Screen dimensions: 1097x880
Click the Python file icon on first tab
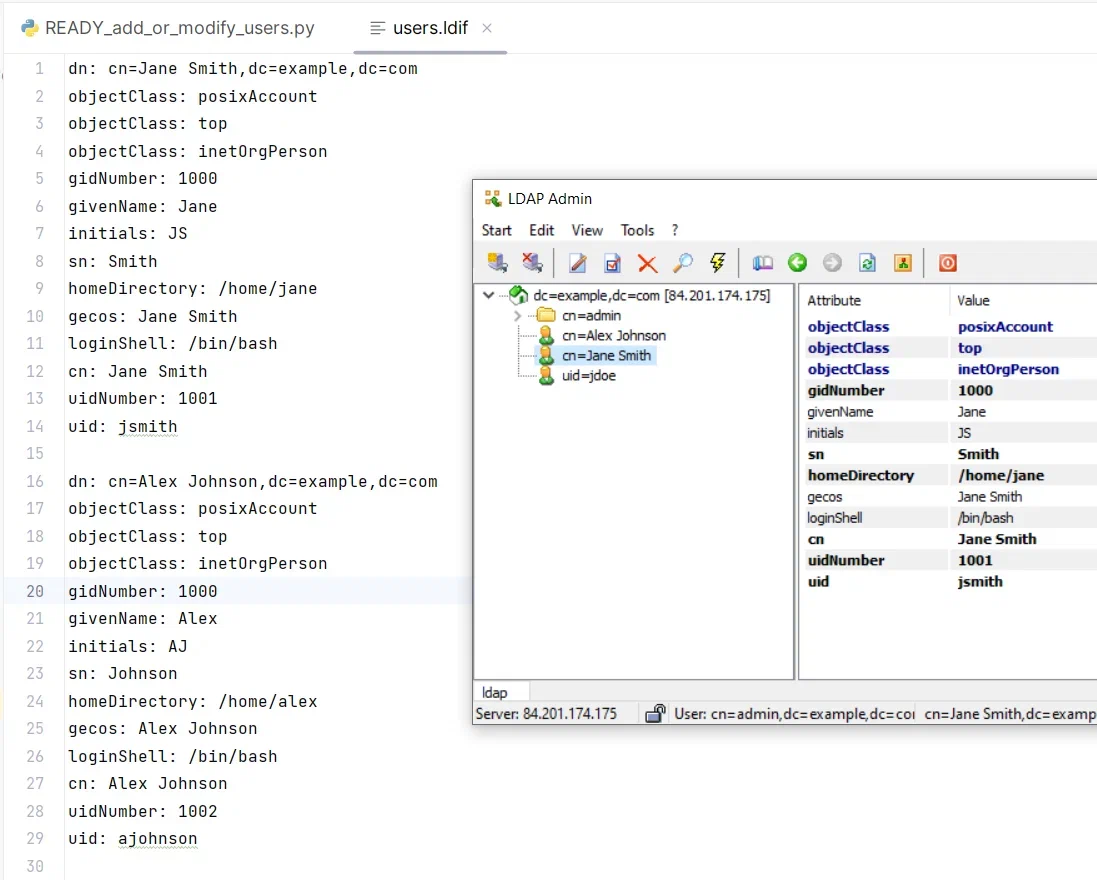tap(30, 28)
